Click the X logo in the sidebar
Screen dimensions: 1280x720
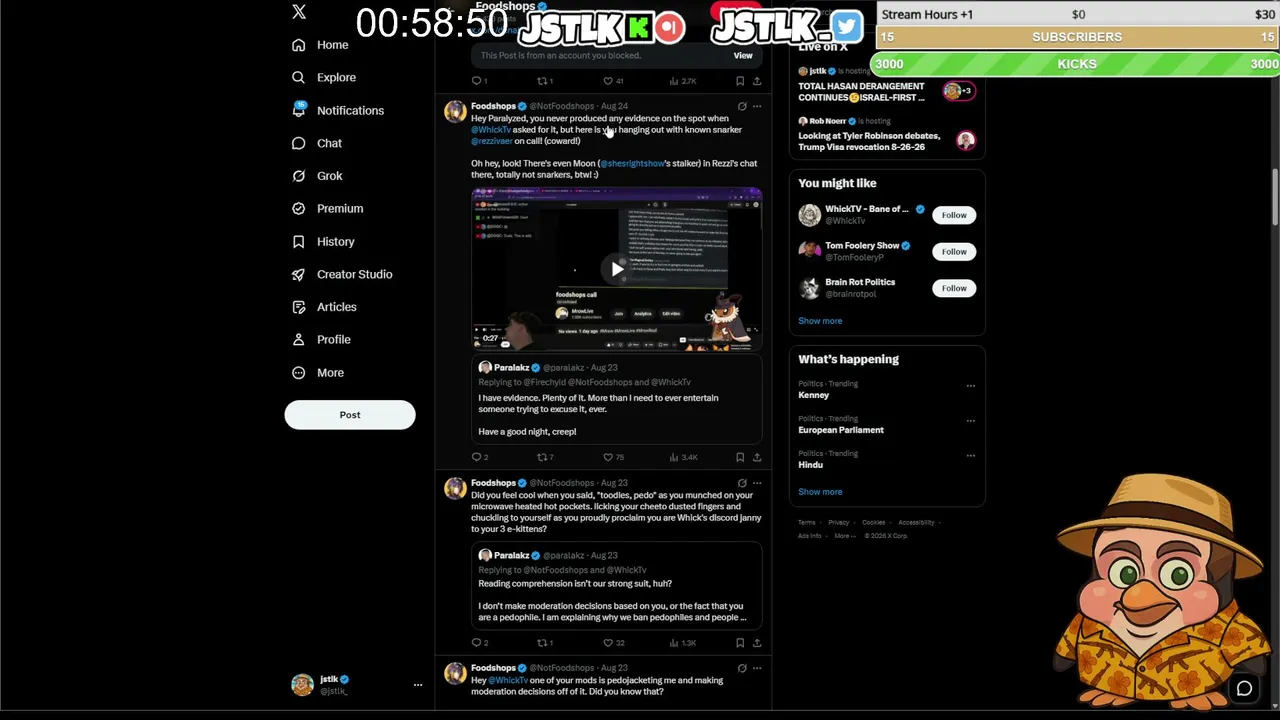coord(299,12)
